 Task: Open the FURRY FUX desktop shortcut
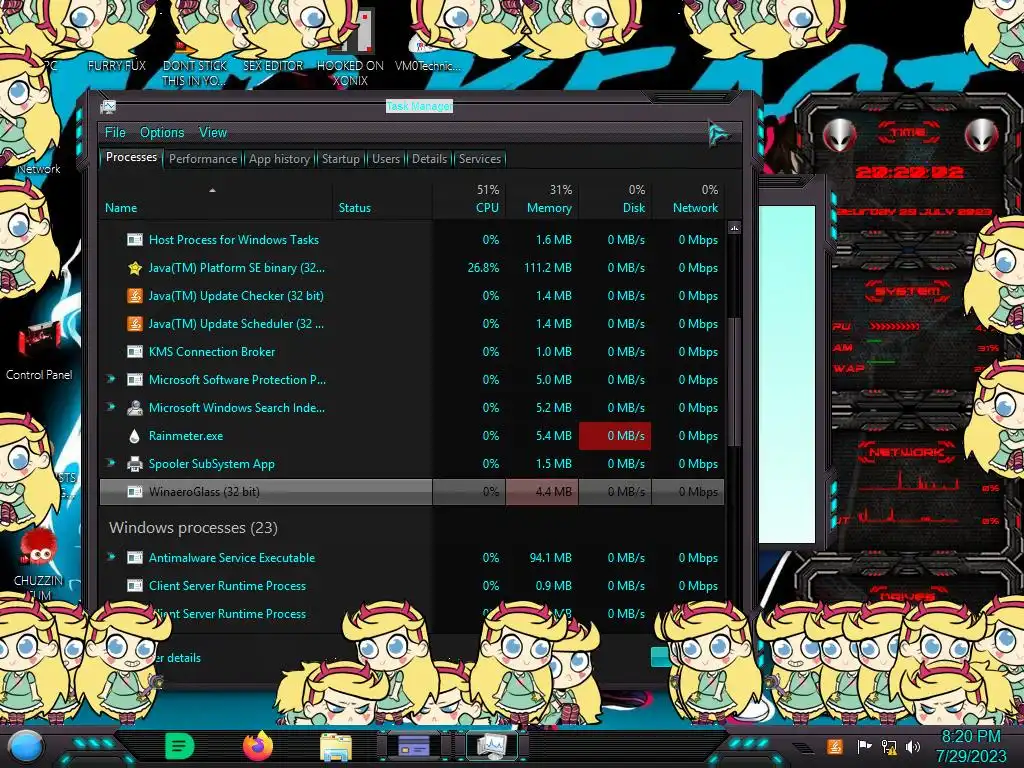(x=117, y=65)
